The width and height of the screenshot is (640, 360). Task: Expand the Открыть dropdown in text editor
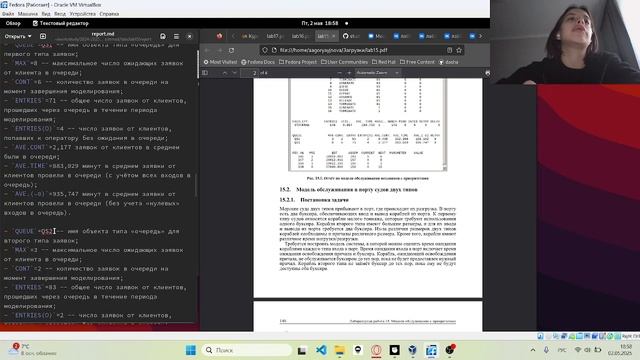click(18, 36)
